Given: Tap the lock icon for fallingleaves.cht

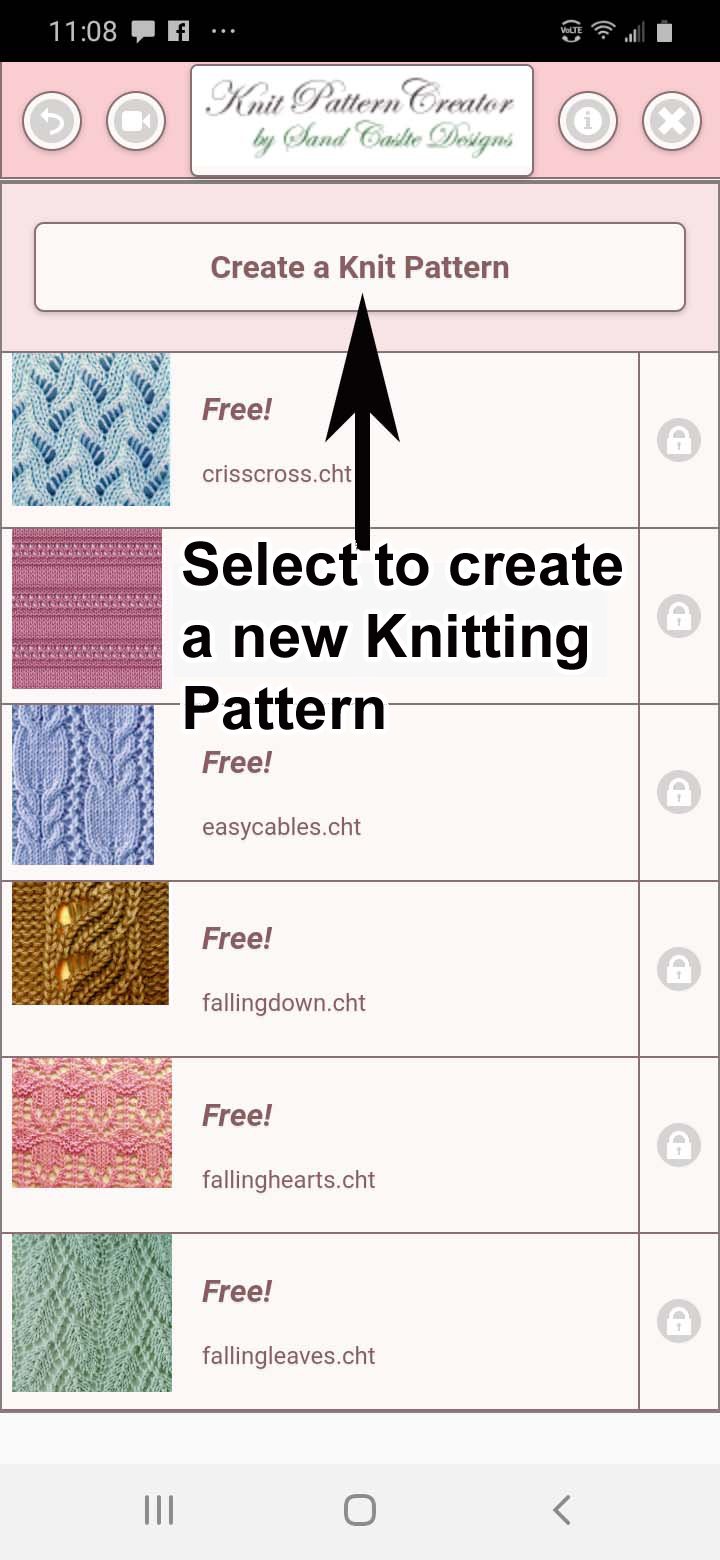Looking at the screenshot, I should click(x=678, y=1321).
